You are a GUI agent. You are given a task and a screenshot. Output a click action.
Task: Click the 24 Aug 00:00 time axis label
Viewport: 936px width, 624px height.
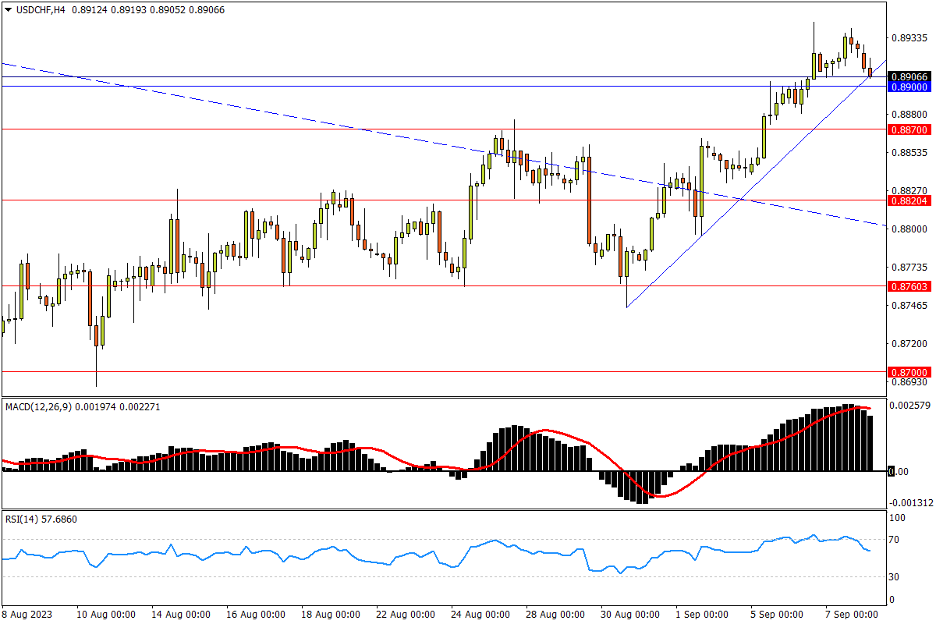pyautogui.click(x=480, y=613)
